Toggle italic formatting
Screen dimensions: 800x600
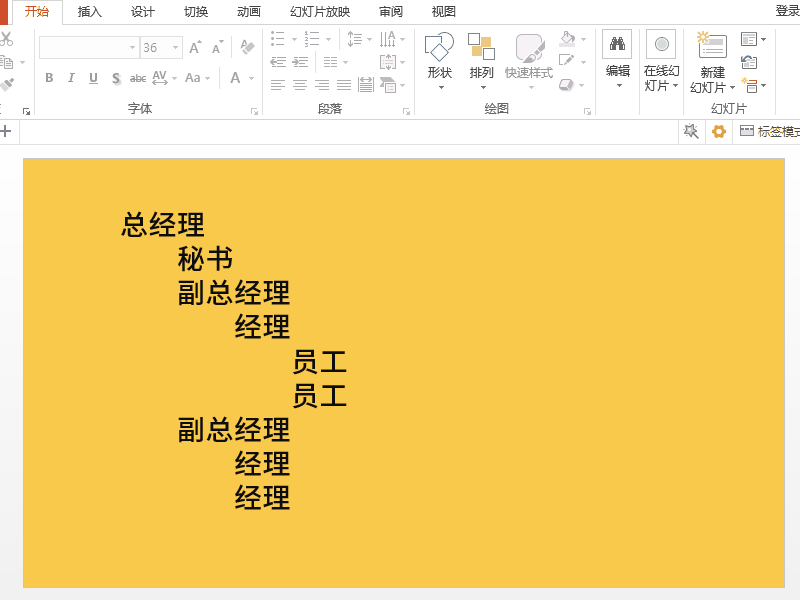pyautogui.click(x=71, y=78)
